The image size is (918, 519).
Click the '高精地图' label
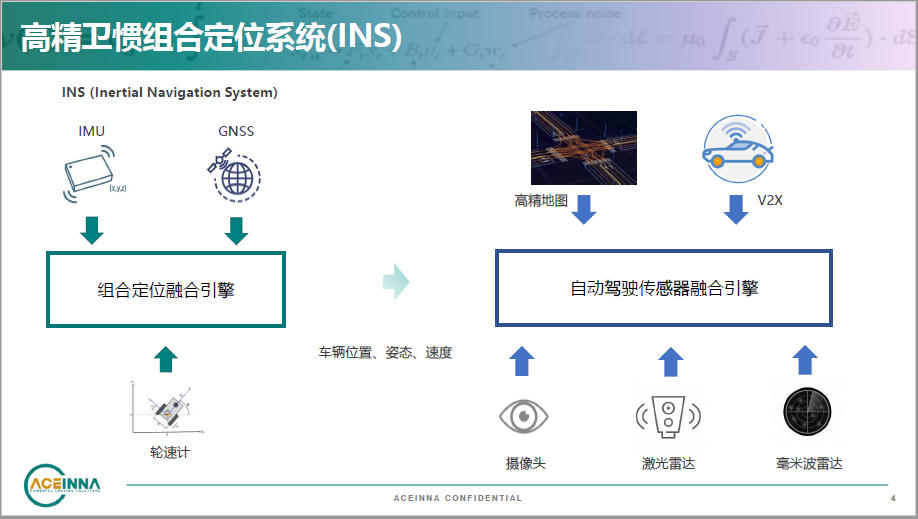point(541,201)
